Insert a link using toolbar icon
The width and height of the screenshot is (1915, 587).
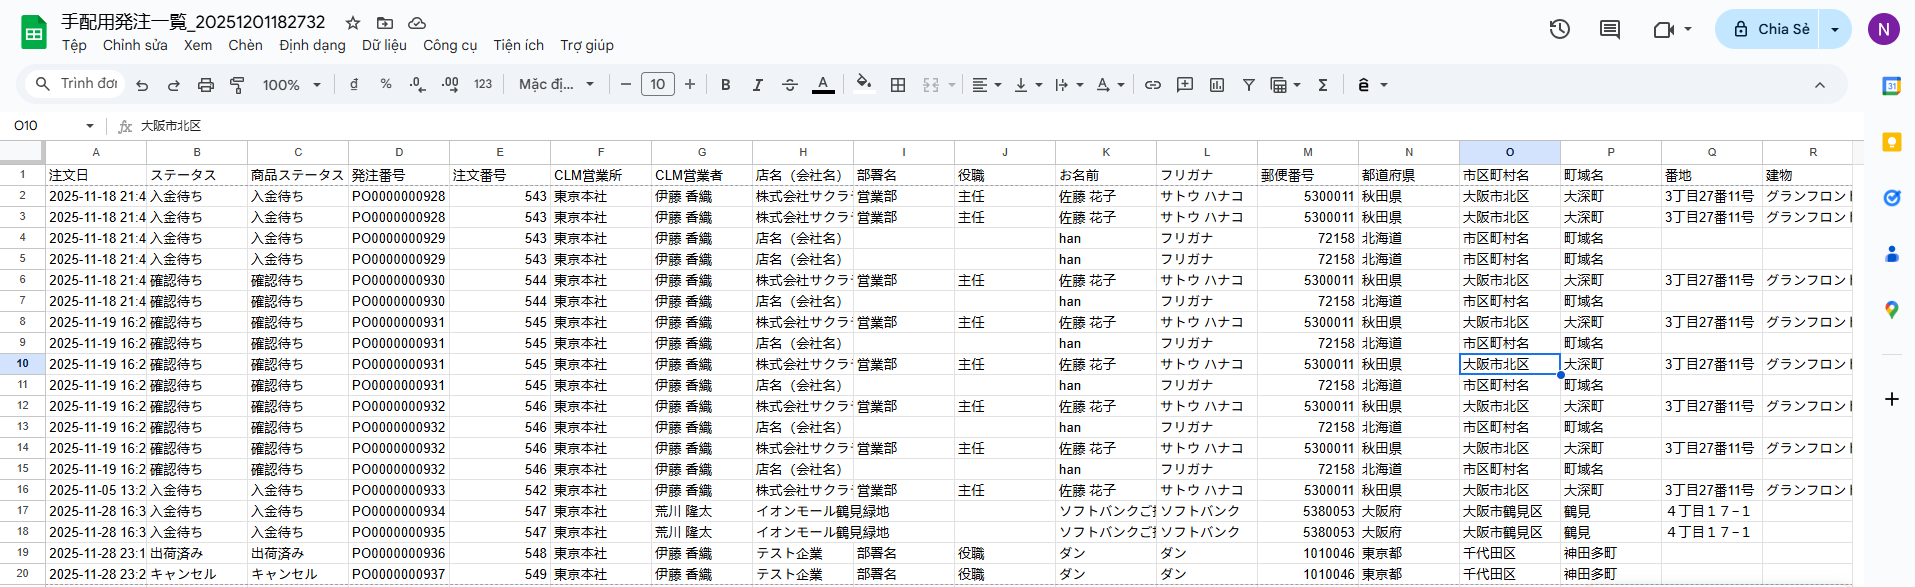1152,85
